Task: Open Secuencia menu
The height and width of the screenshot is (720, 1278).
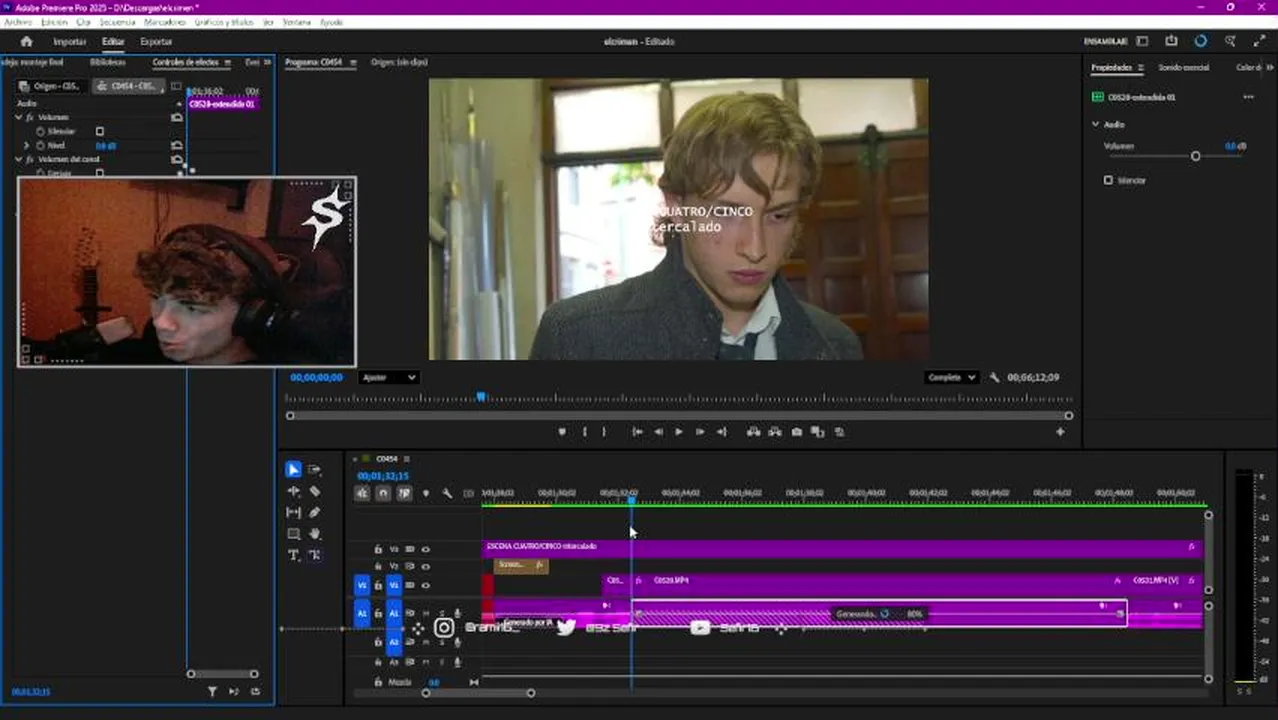Action: click(x=117, y=22)
